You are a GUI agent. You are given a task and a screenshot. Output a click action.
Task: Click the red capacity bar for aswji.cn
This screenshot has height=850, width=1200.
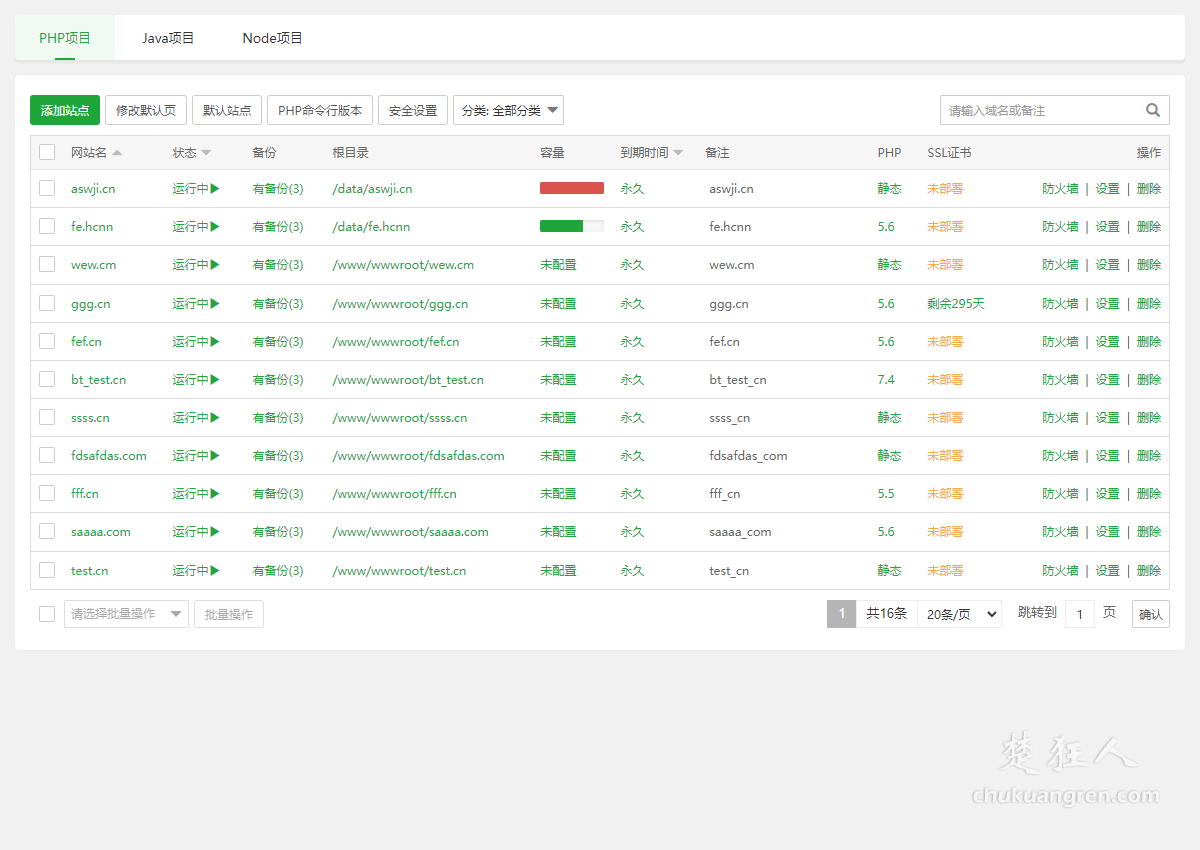(x=572, y=188)
